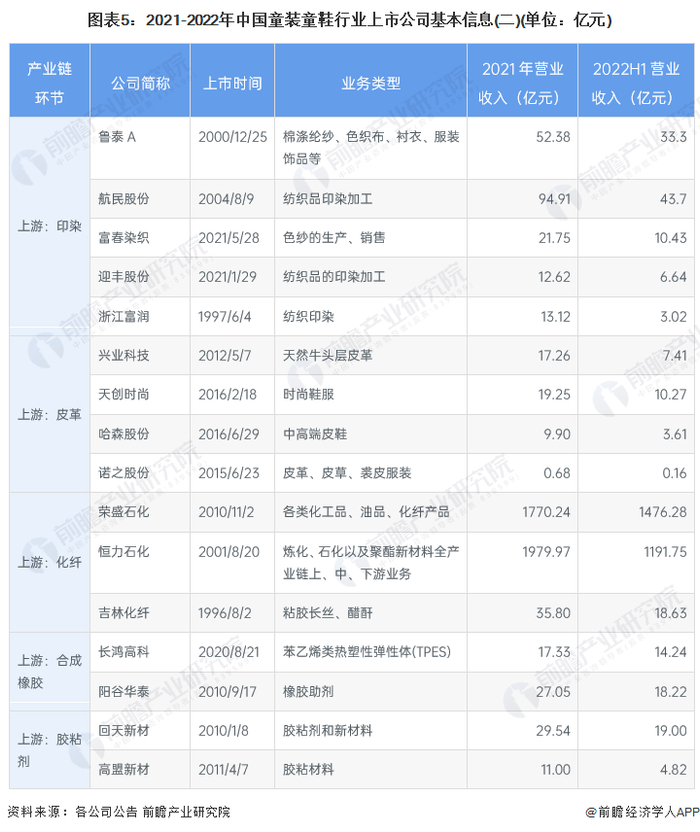This screenshot has width=700, height=832.
Task: Click the 产业链环节 column header
Action: point(49,81)
